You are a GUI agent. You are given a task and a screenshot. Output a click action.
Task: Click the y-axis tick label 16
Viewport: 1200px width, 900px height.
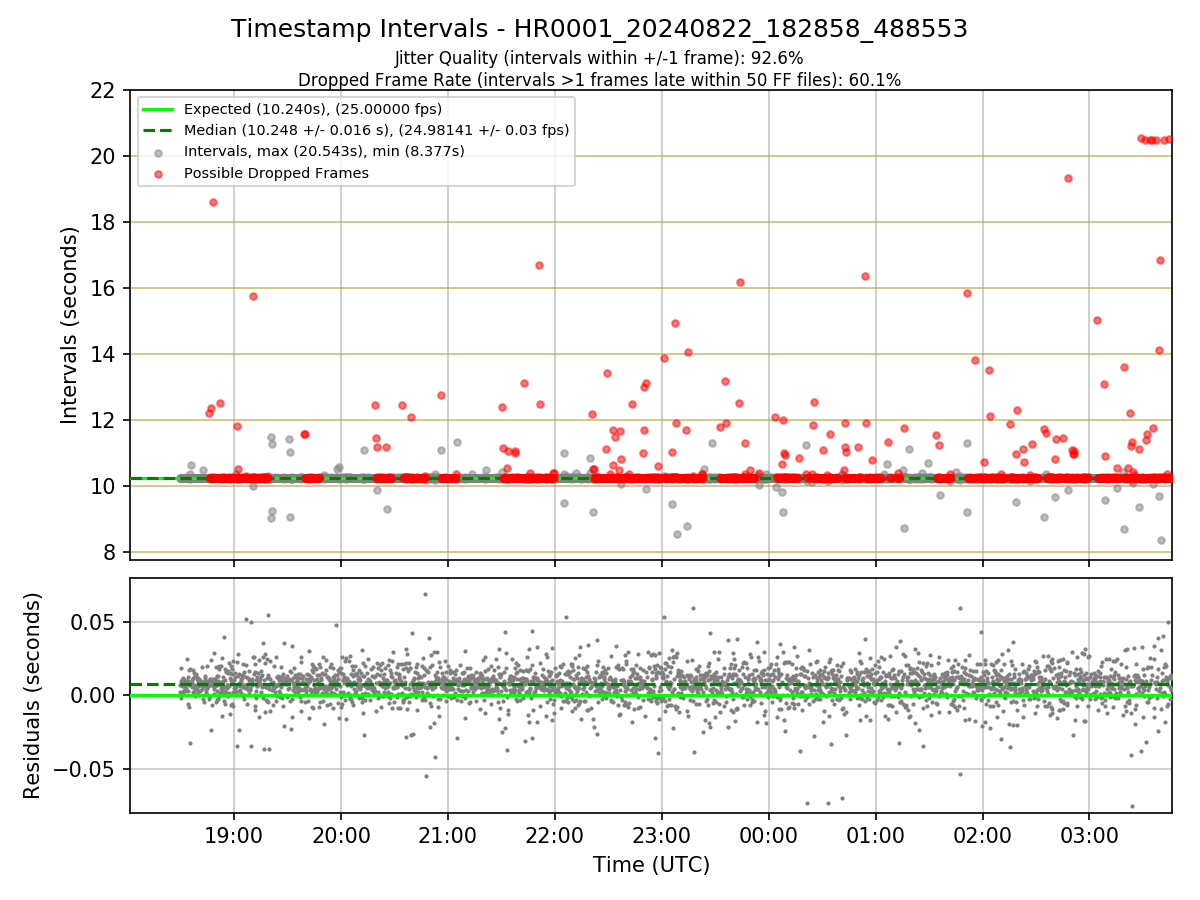[104, 288]
